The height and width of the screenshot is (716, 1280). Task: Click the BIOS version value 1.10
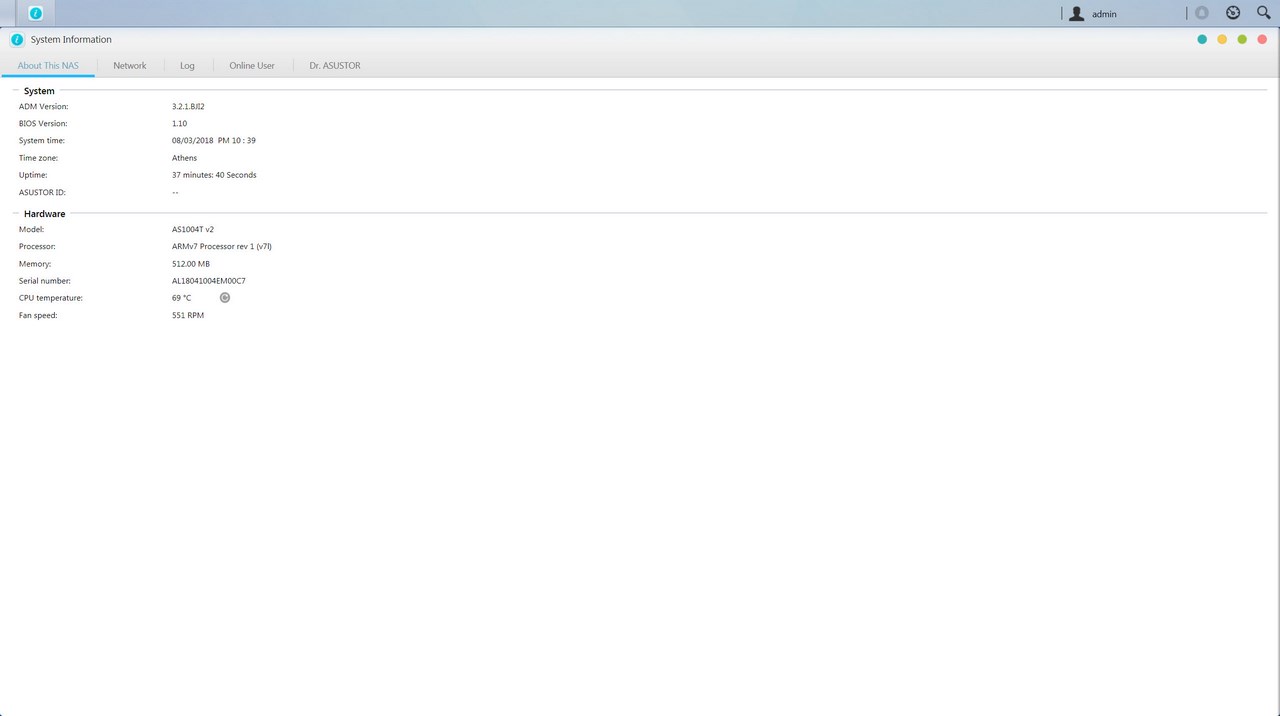click(x=179, y=124)
